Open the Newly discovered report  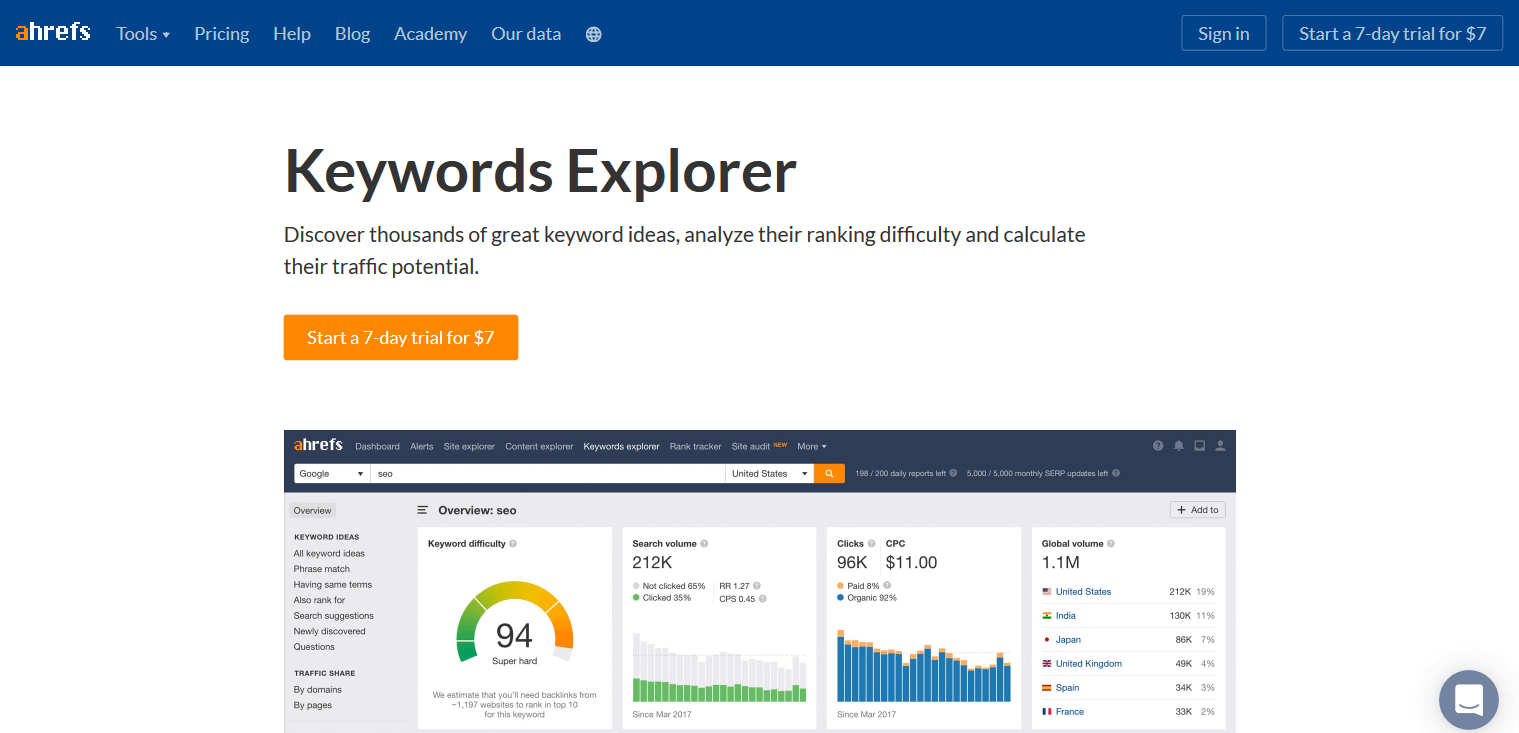click(x=330, y=631)
